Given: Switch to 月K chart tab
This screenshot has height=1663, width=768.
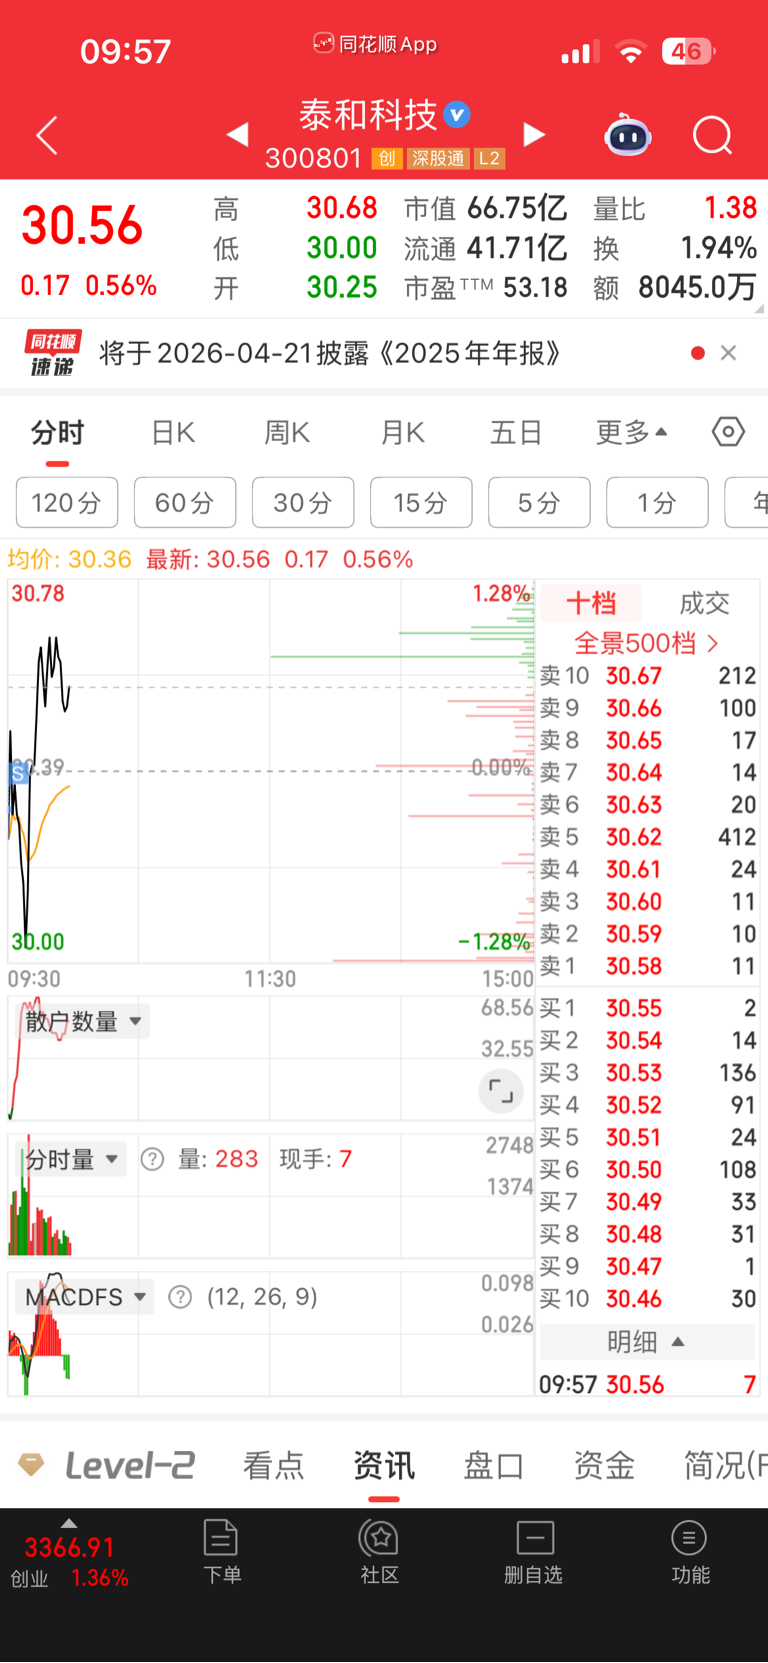Looking at the screenshot, I should tap(403, 433).
